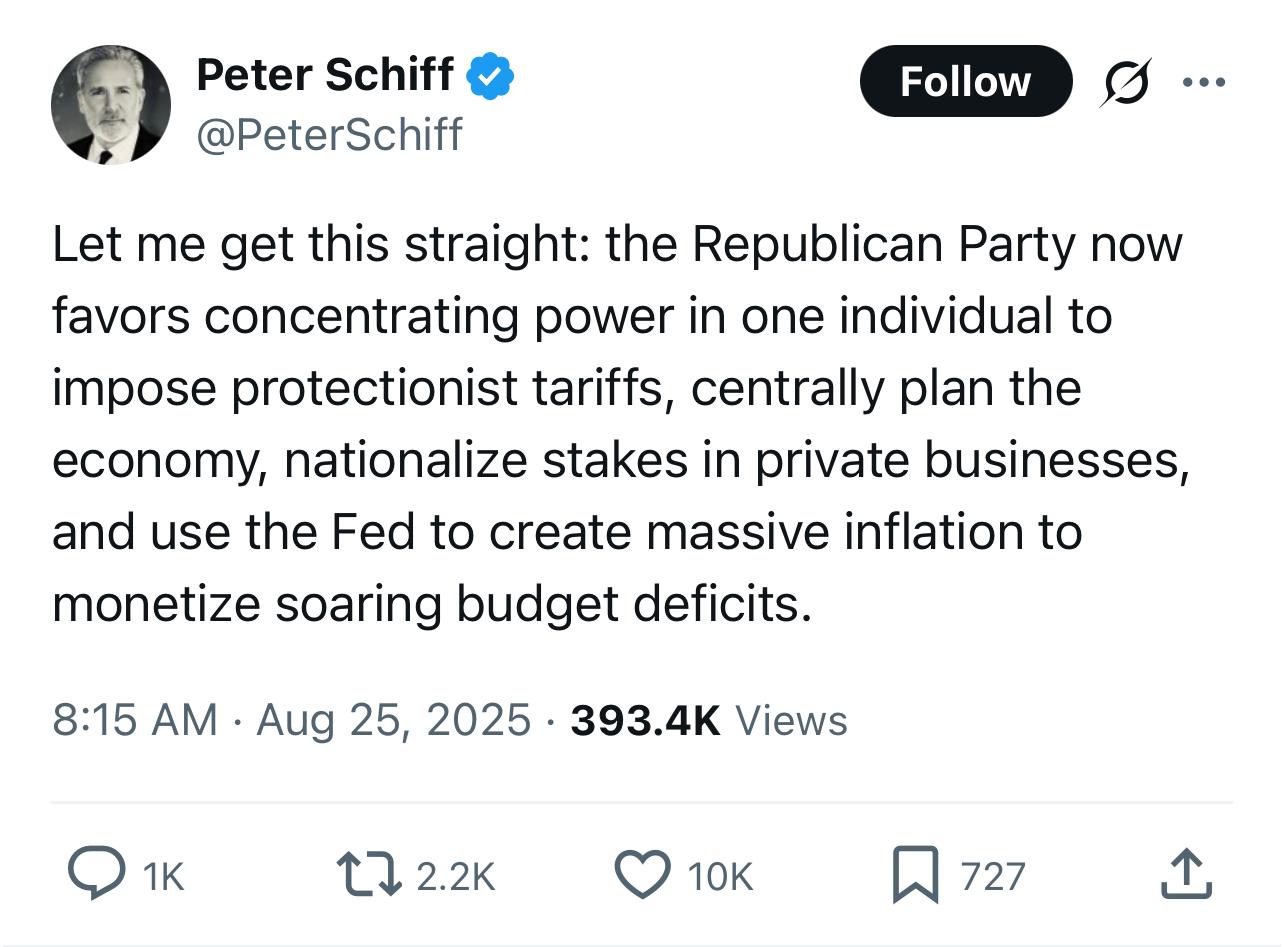Open the @PeterSchiff handle link
1284x947 pixels.
(330, 134)
